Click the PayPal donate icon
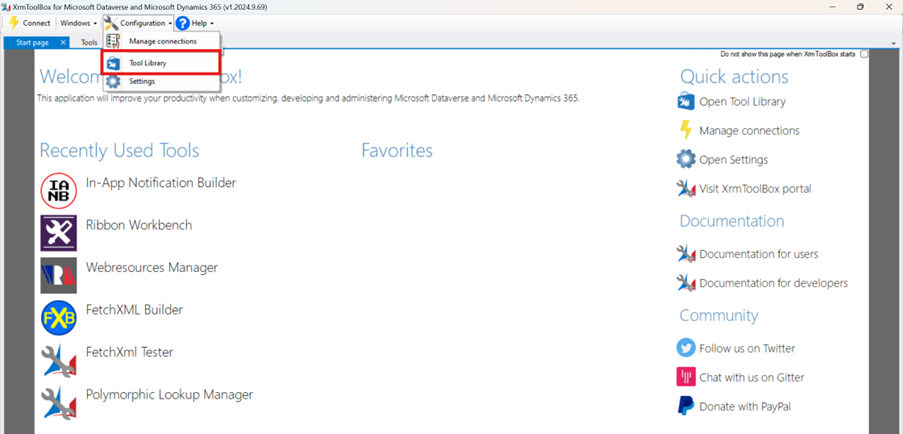 tap(686, 406)
